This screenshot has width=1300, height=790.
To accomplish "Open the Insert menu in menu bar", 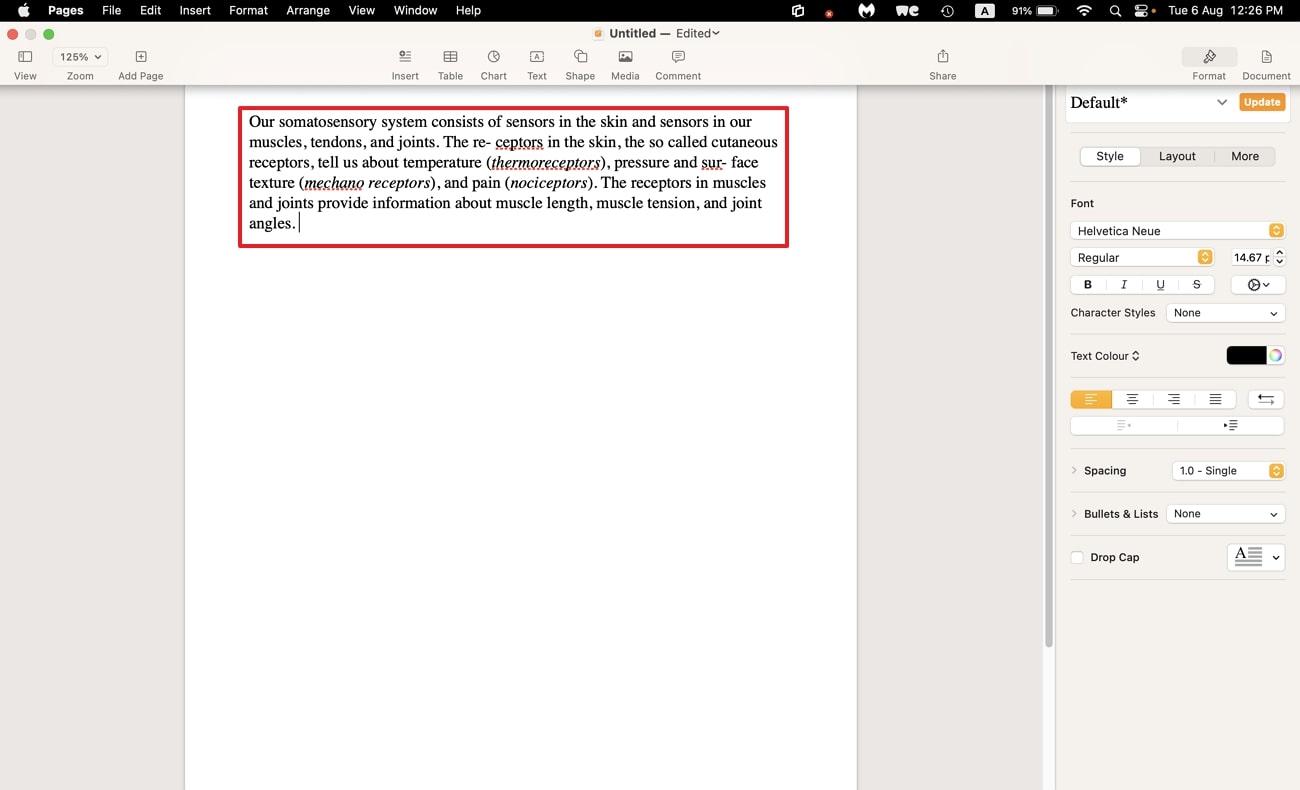I will (x=195, y=10).
